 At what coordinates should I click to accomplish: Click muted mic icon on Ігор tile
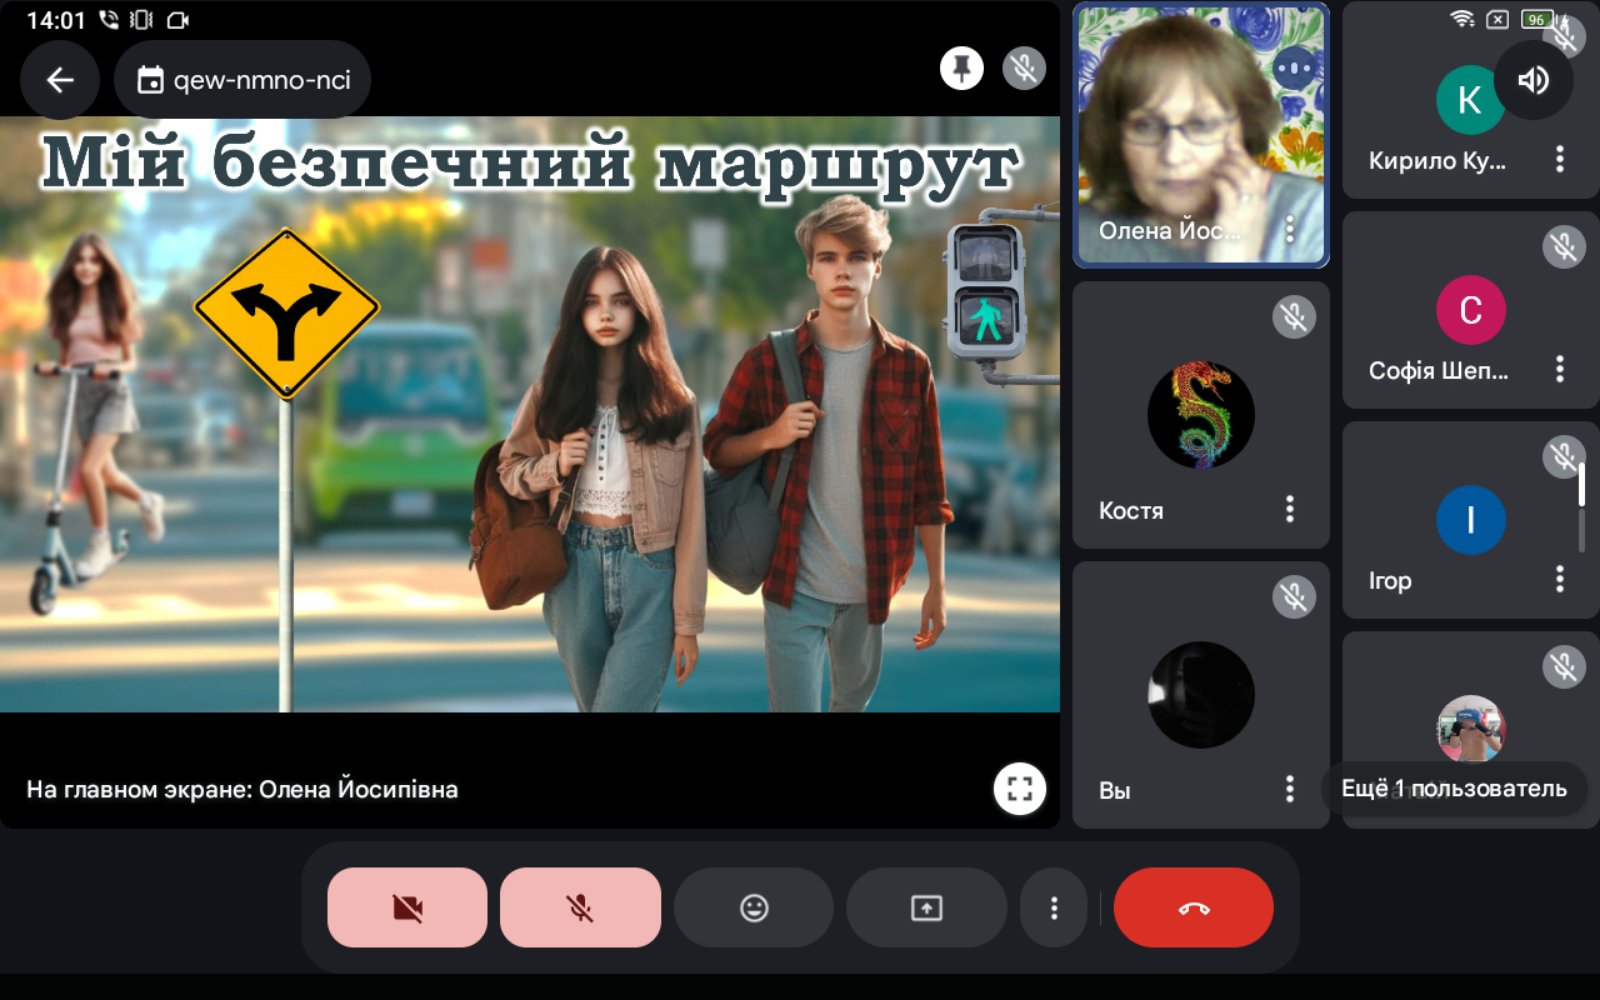pos(1564,457)
